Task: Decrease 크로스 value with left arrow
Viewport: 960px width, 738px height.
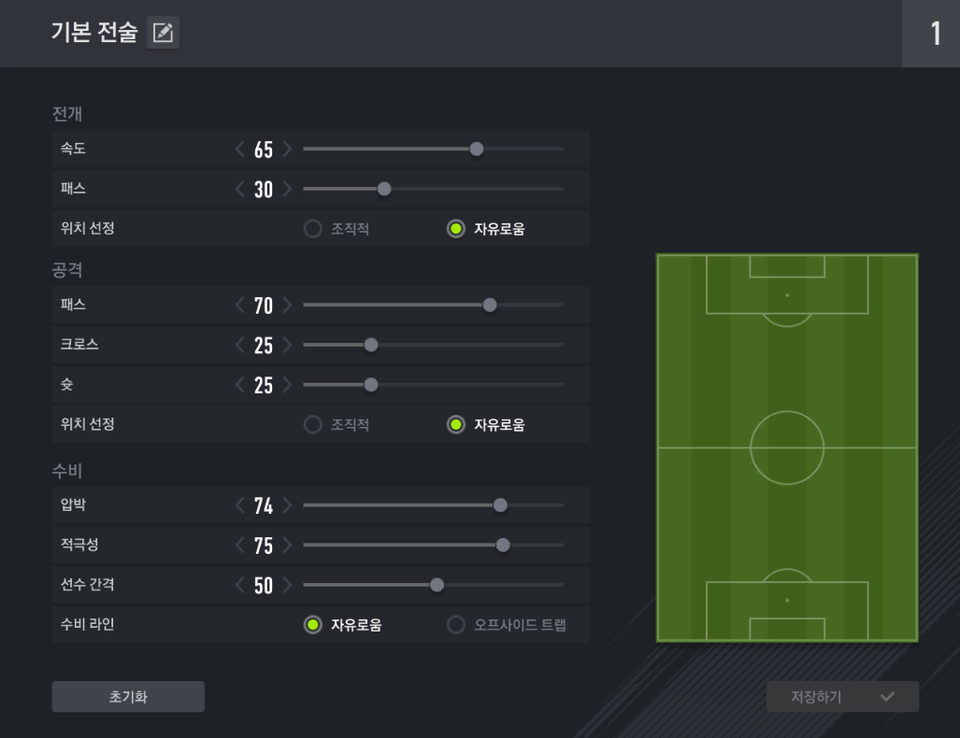Action: click(240, 345)
